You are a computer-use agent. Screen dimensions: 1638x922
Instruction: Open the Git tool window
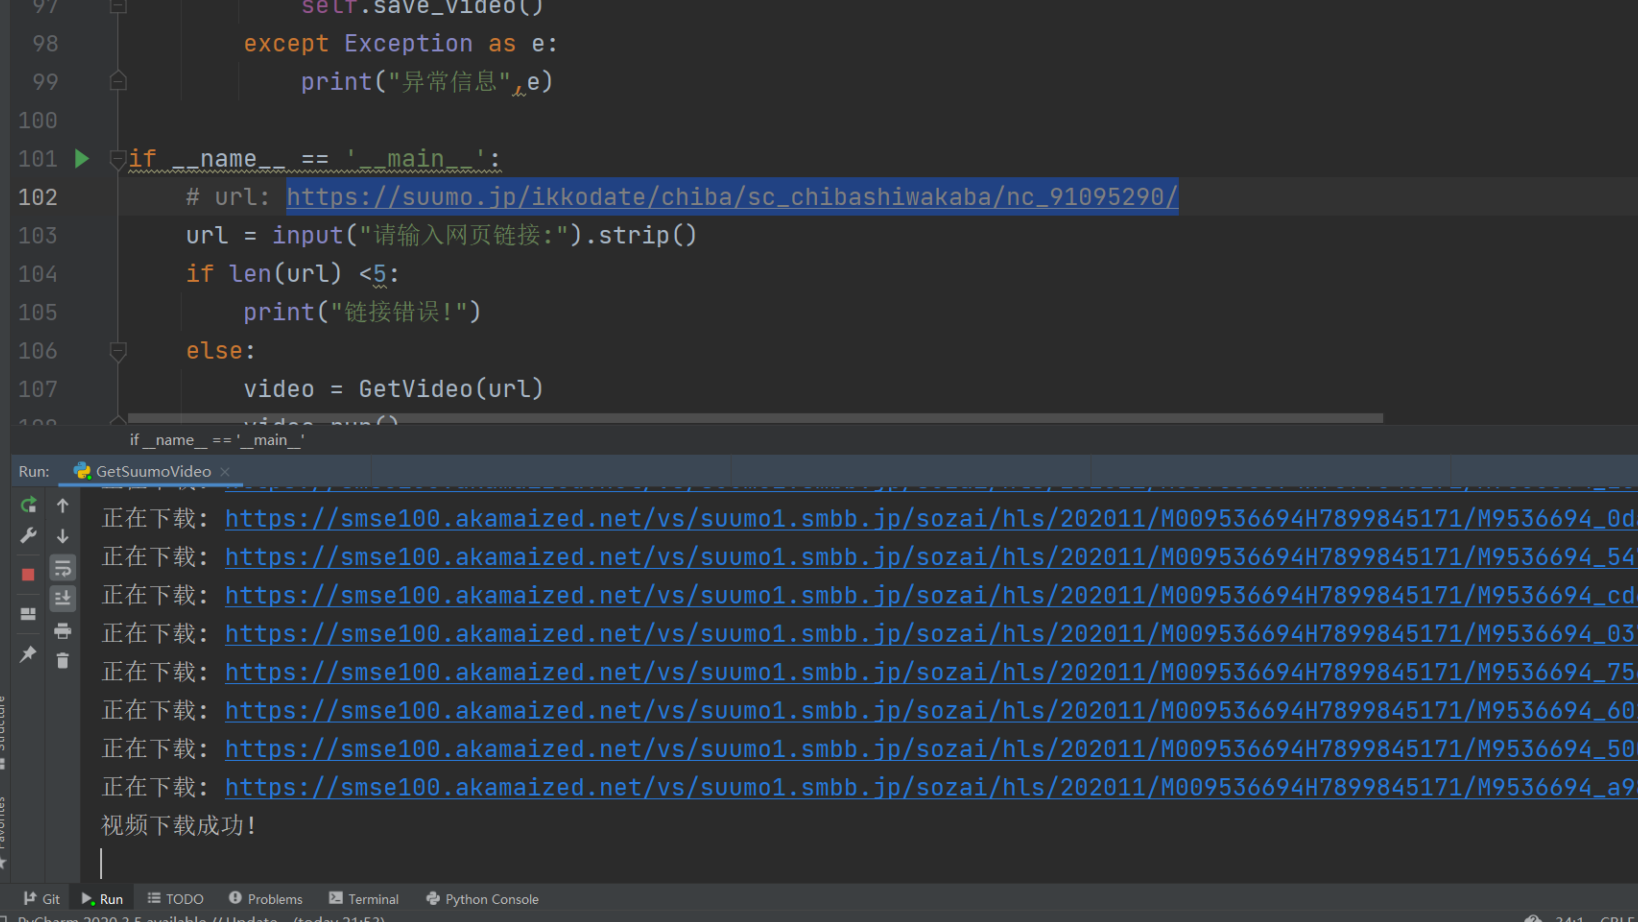[x=41, y=899]
